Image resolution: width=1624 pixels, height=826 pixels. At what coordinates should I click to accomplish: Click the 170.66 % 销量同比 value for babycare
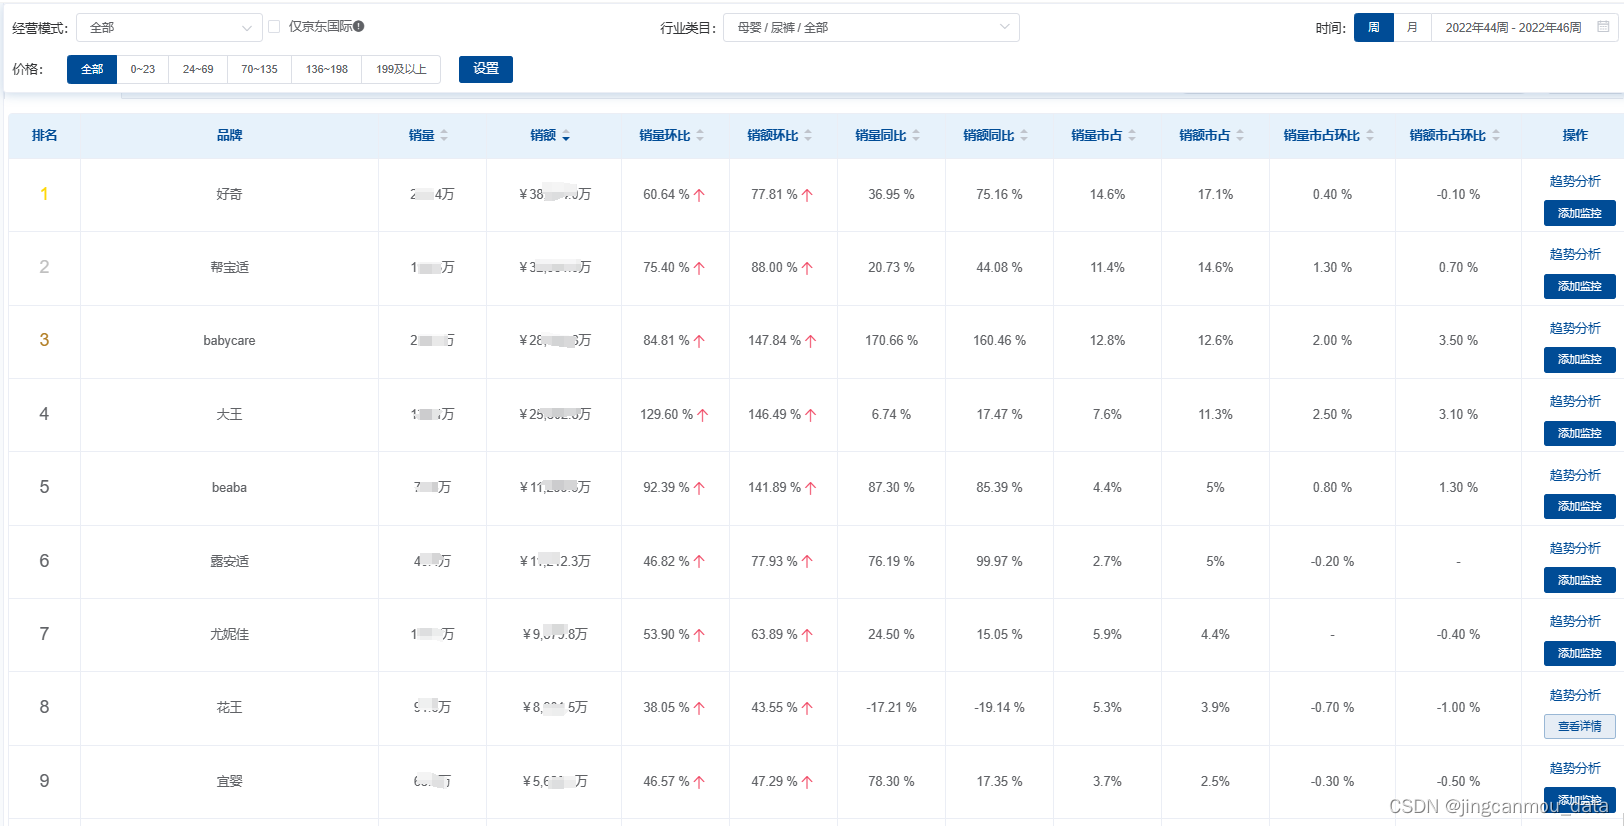[x=891, y=340]
